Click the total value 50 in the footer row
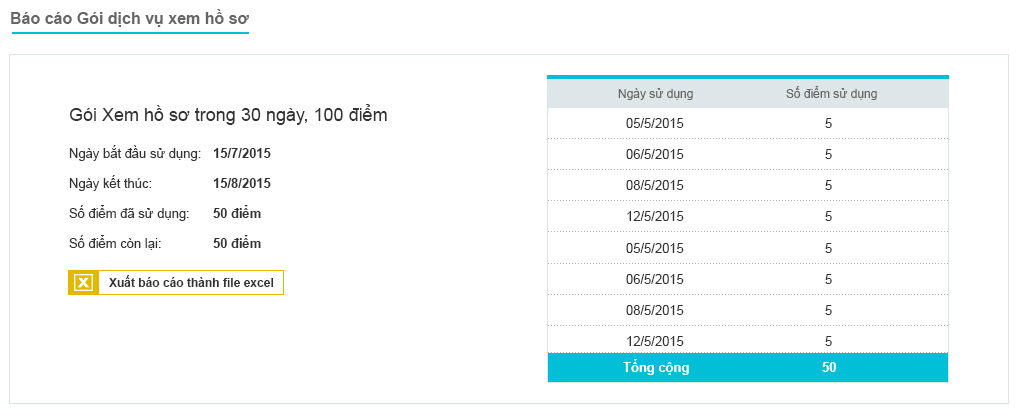This screenshot has width=1019, height=415. pos(829,368)
